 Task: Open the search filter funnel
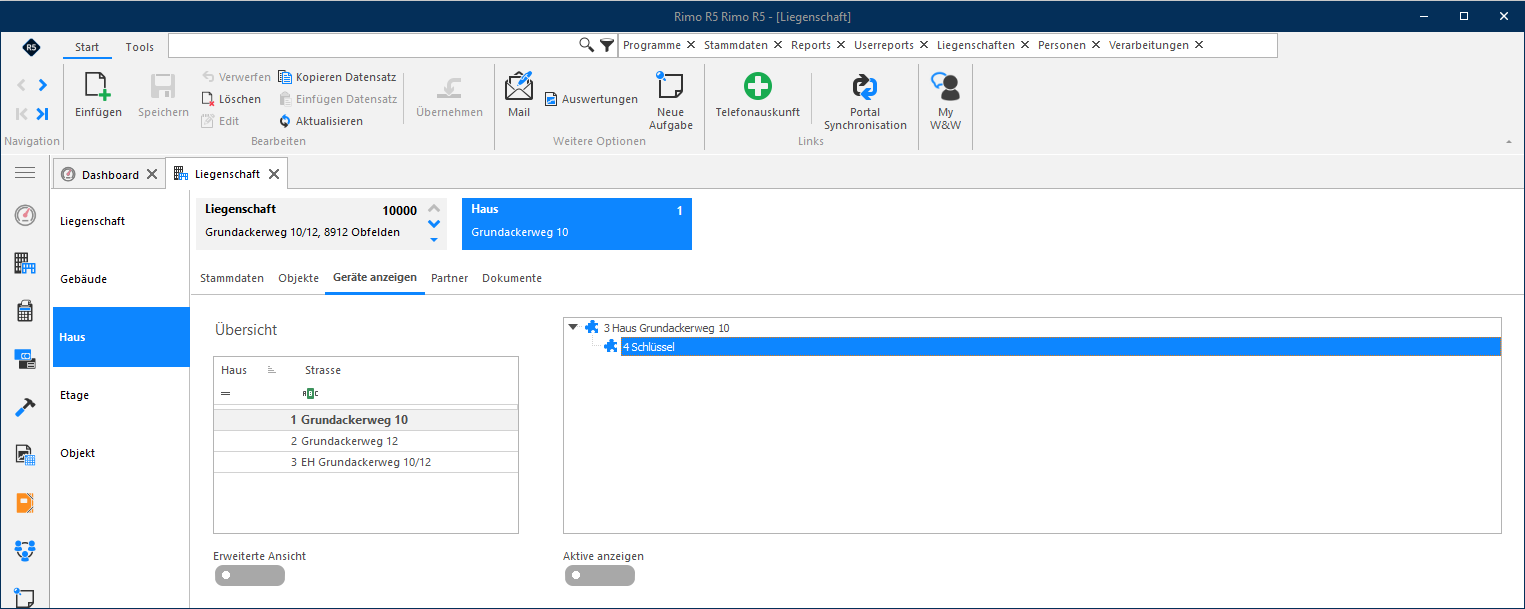point(606,45)
